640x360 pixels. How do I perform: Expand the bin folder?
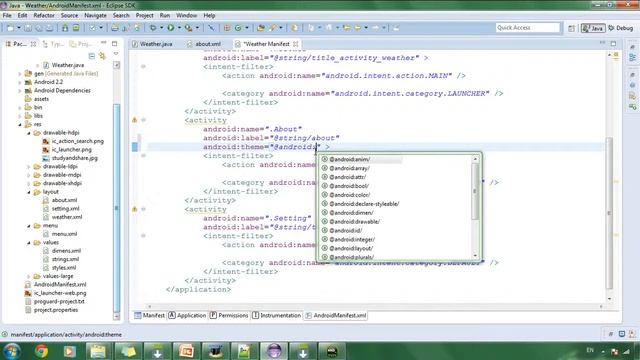point(20,108)
